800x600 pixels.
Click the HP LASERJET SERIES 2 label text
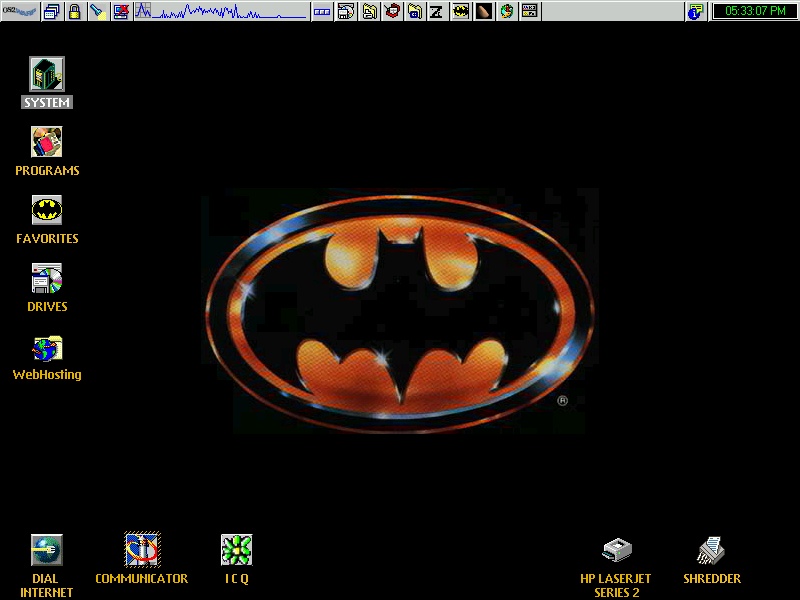click(616, 585)
